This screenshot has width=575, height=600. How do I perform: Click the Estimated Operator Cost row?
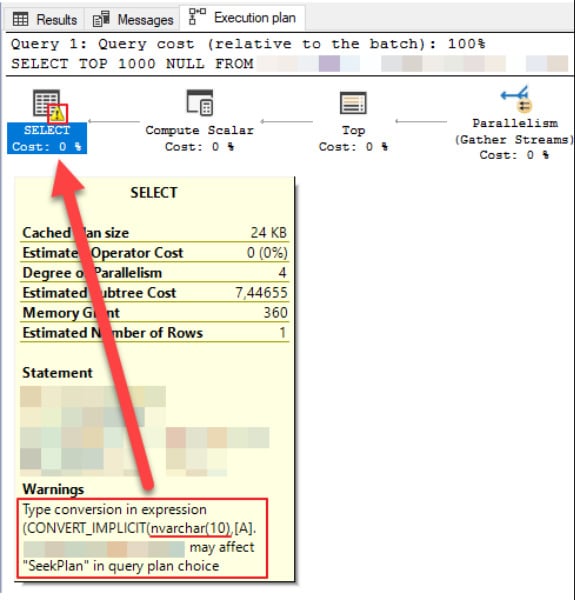(x=154, y=253)
